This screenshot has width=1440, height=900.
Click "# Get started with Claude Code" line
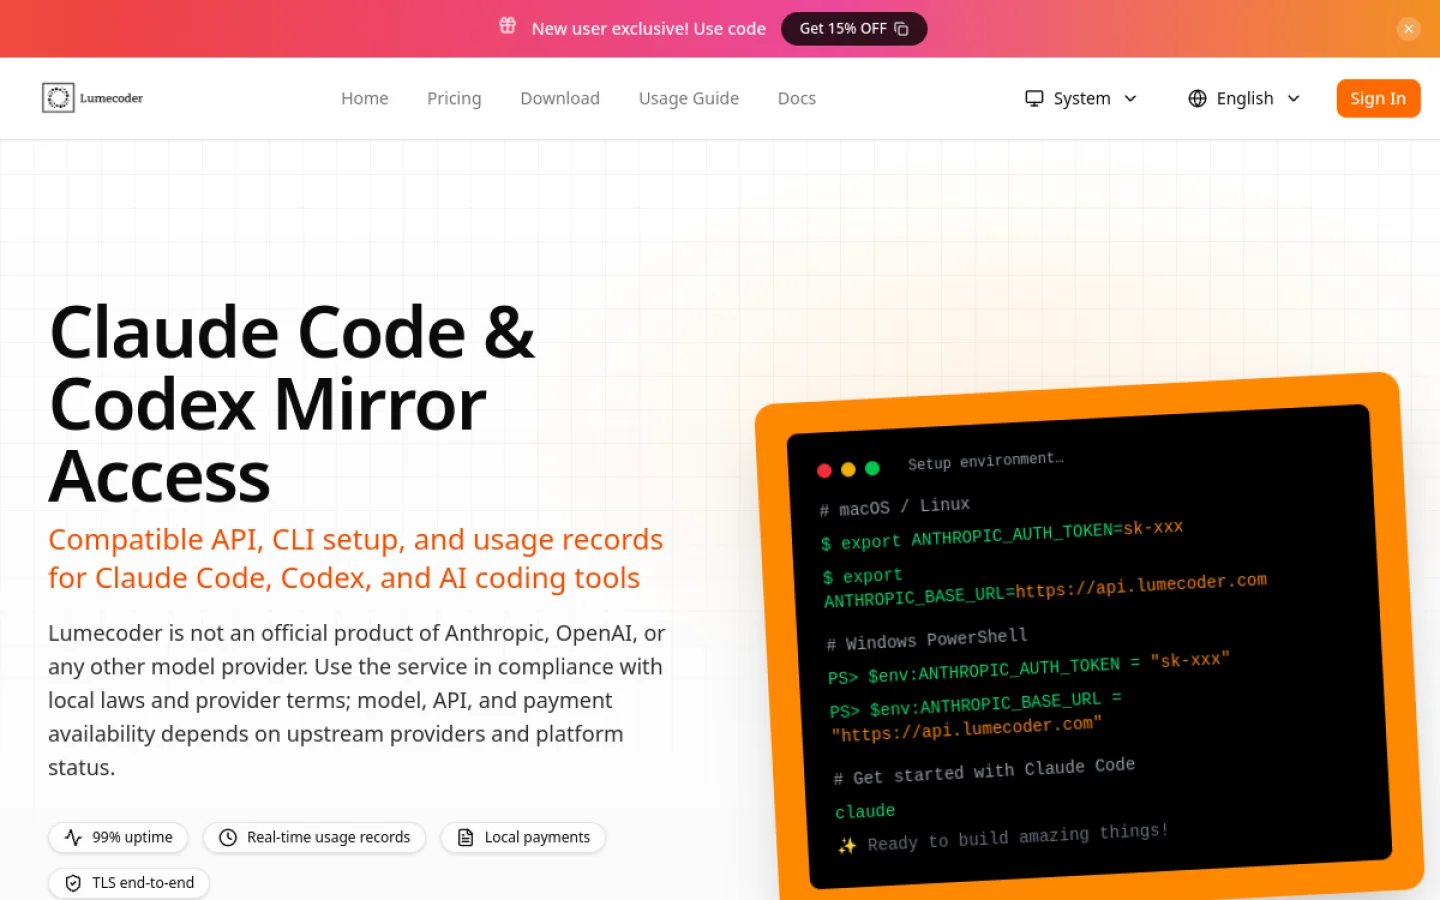pos(984,771)
